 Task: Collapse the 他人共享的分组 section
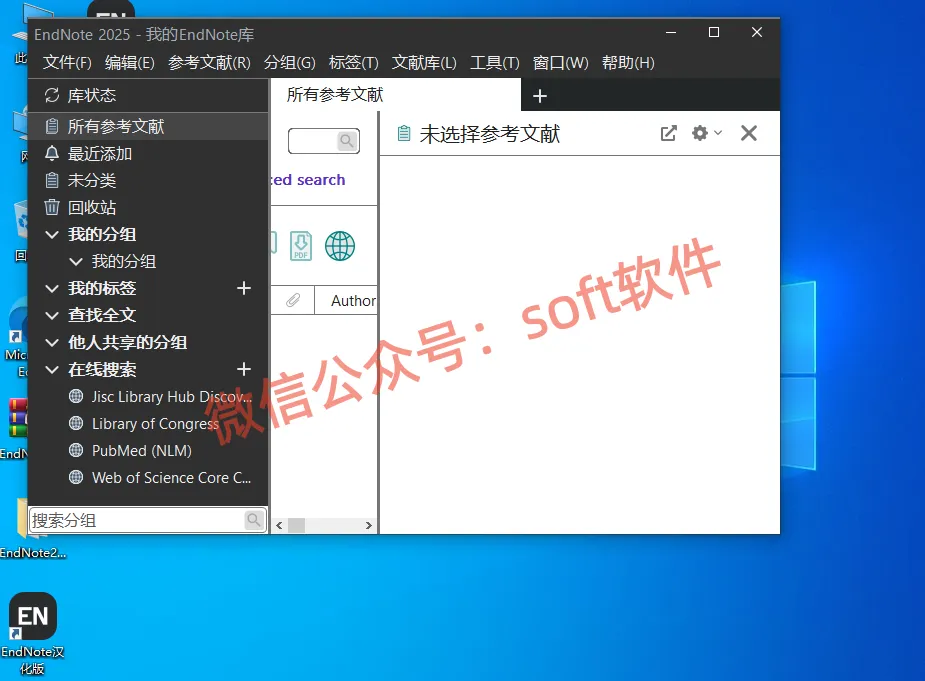[52, 343]
